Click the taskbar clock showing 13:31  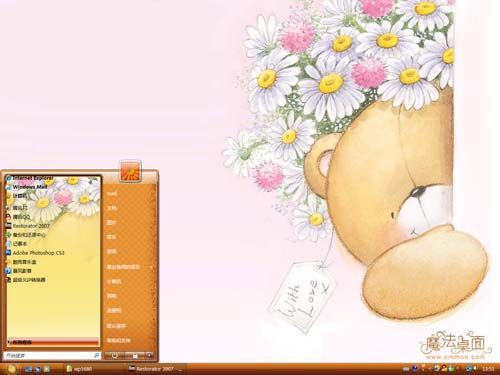coord(488,369)
